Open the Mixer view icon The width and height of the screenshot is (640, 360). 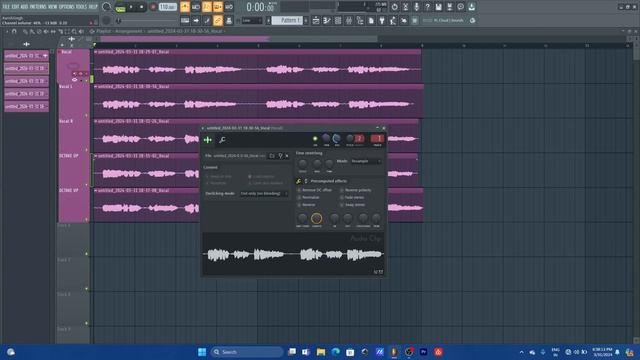pos(349,20)
